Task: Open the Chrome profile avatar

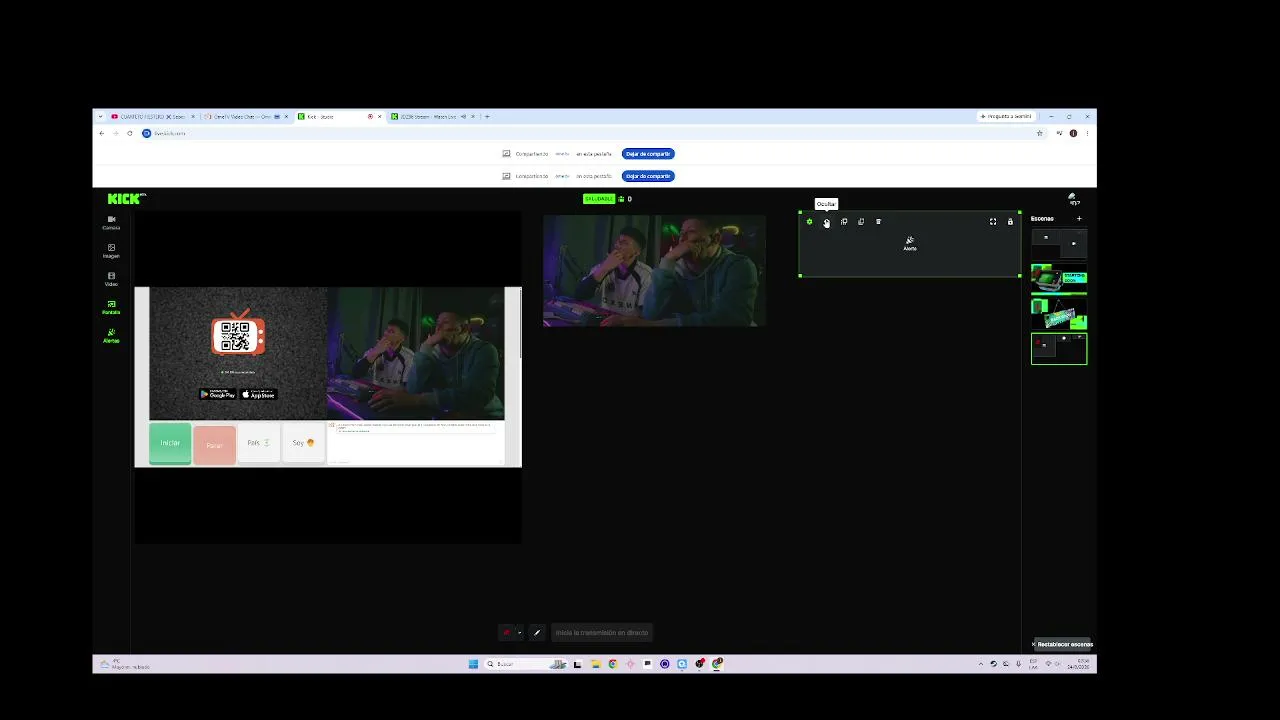Action: (1073, 133)
